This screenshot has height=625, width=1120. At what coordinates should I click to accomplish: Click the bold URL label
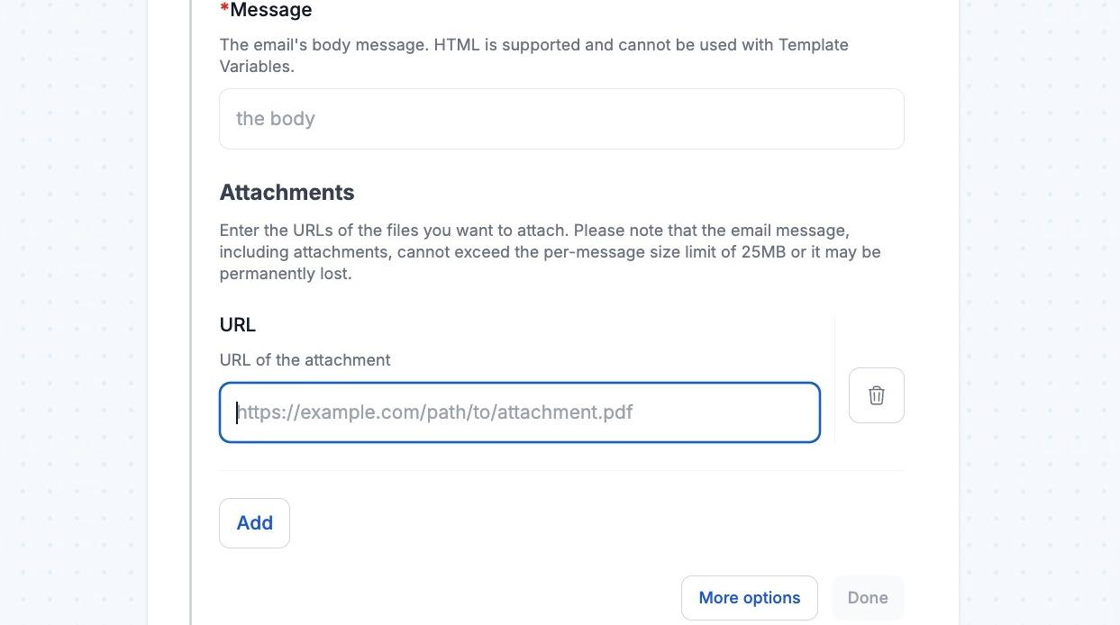point(238,325)
